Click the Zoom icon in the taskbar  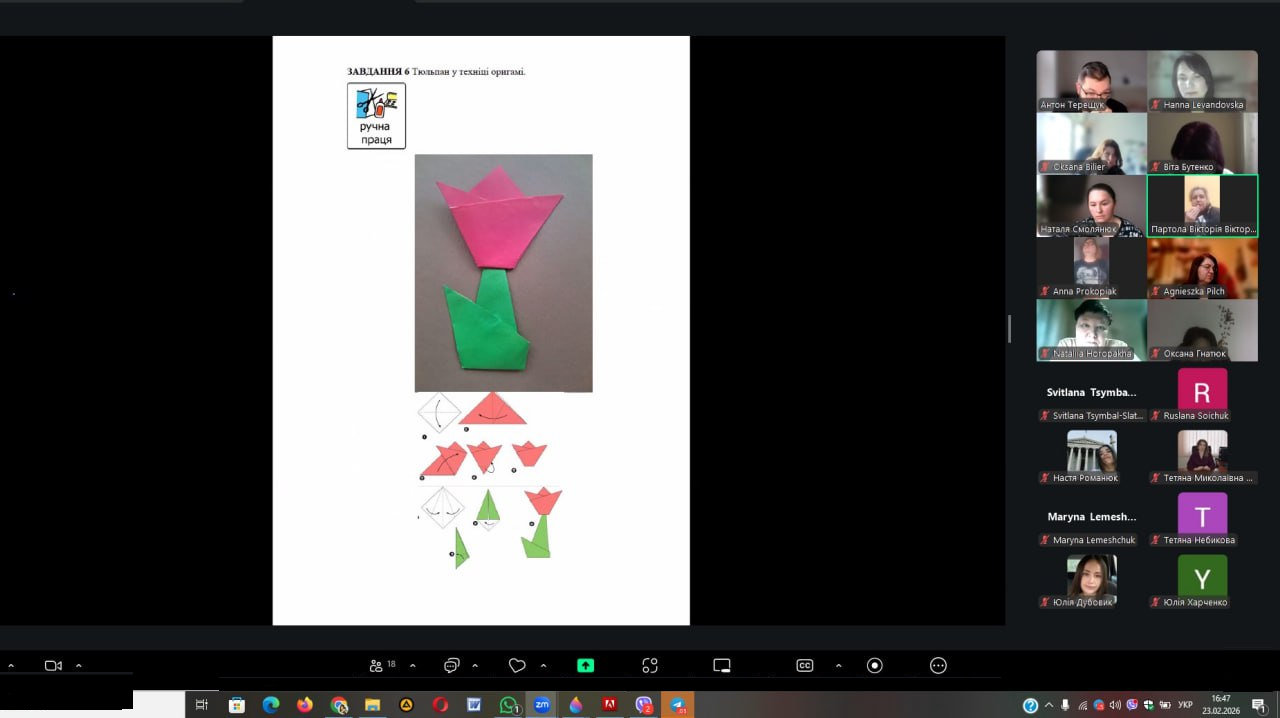click(542, 705)
